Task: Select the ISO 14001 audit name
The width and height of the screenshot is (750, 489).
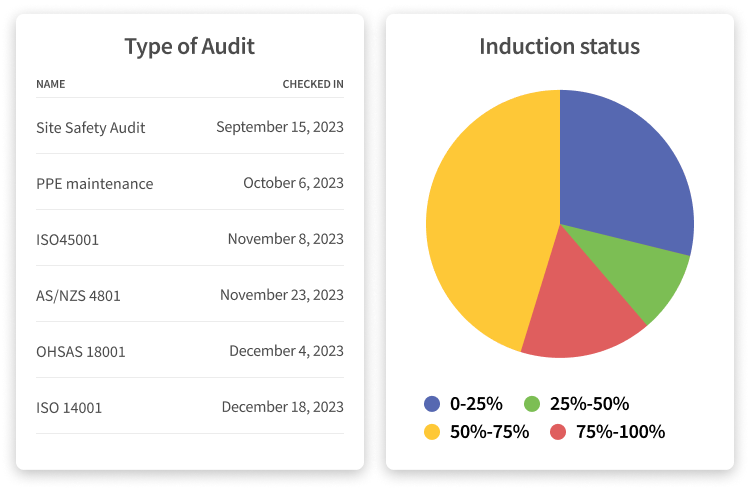Action: point(69,408)
